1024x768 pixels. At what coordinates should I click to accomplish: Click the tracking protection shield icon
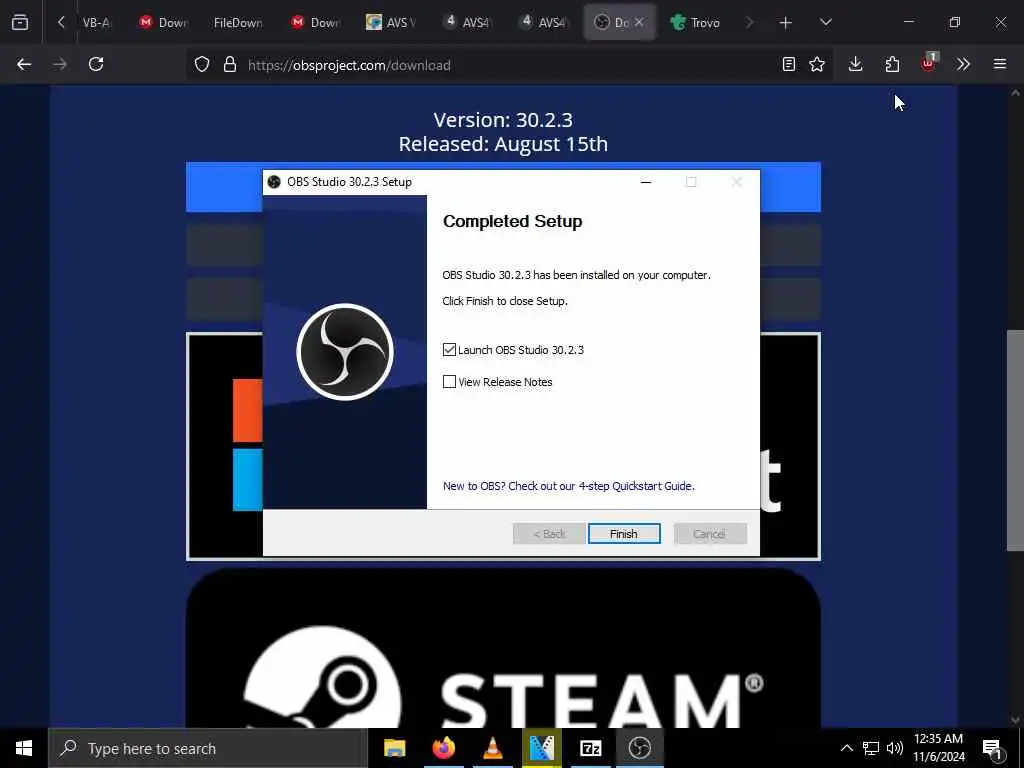click(202, 65)
